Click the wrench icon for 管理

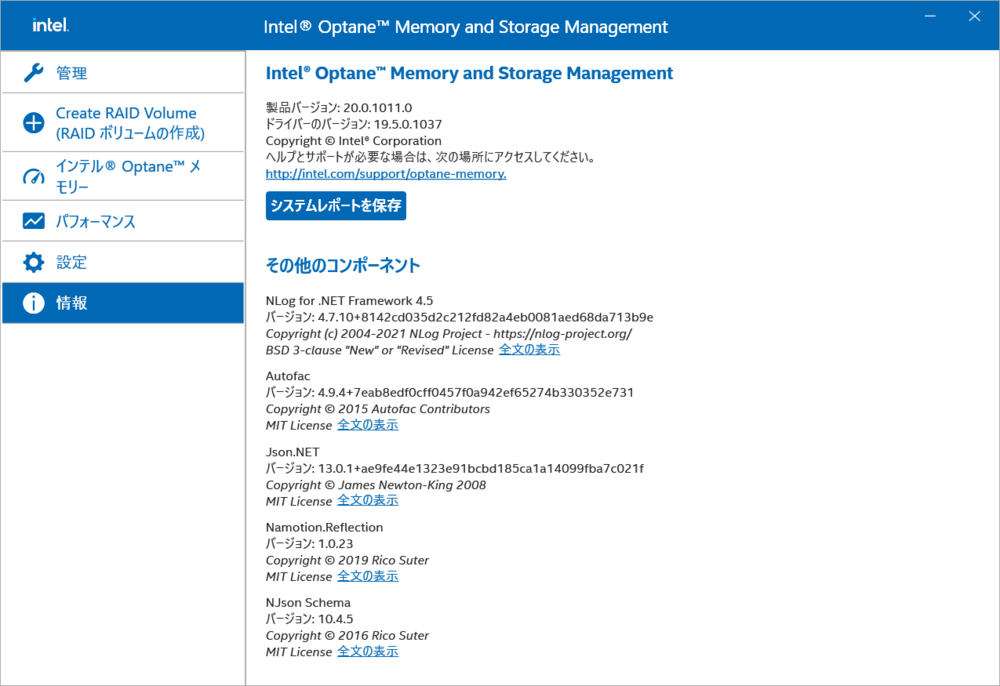[34, 73]
